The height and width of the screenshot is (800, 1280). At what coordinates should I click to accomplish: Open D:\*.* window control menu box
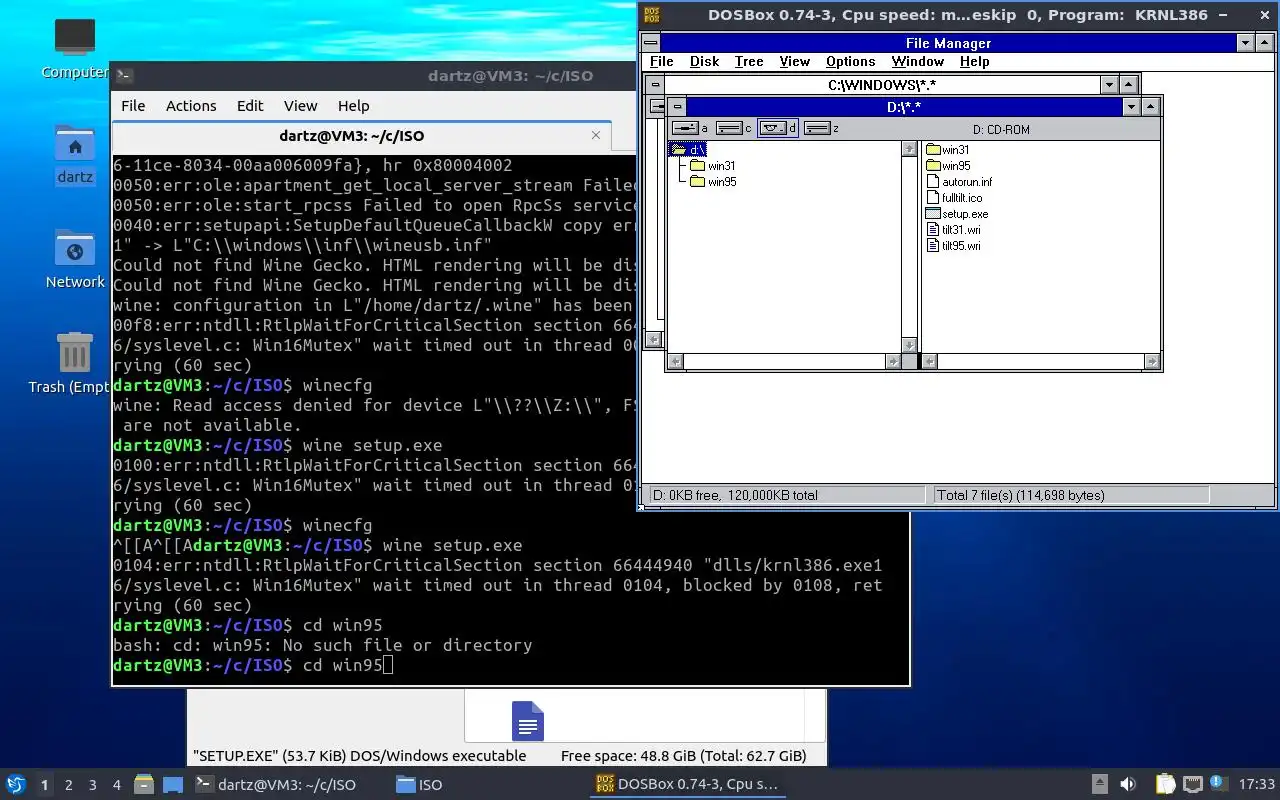coord(677,107)
